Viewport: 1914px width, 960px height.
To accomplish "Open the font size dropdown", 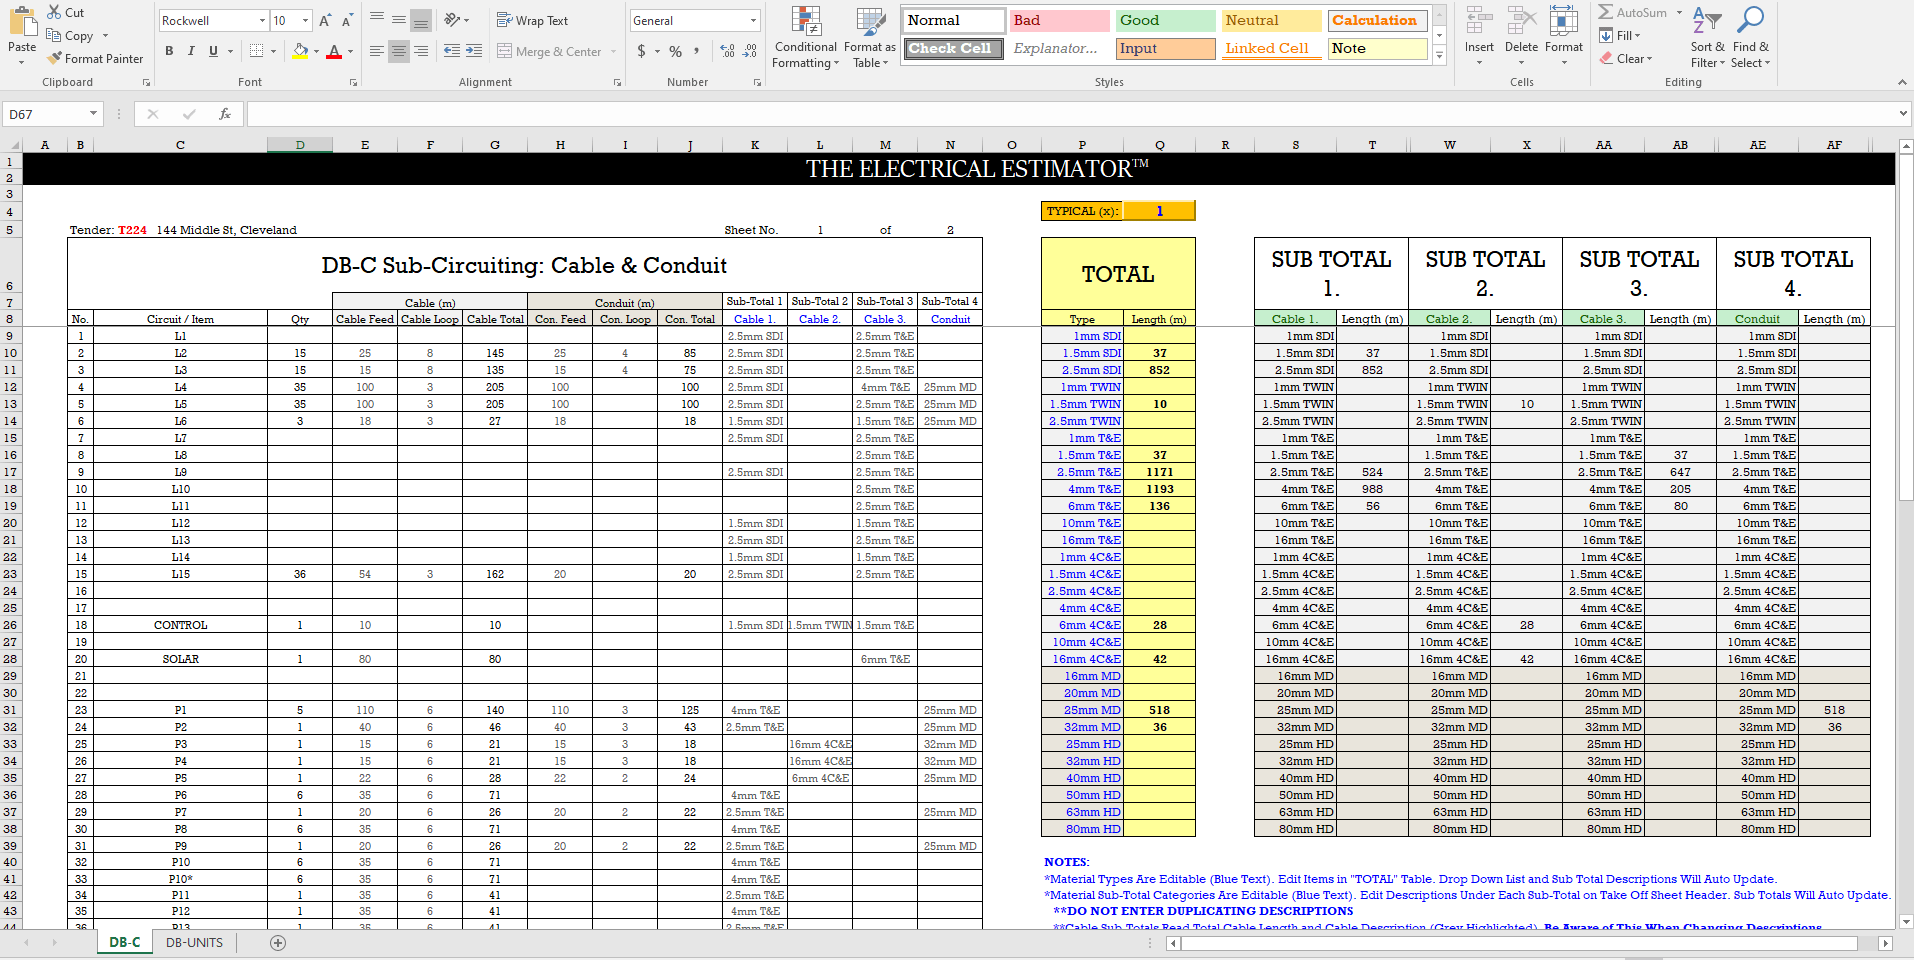I will [305, 20].
